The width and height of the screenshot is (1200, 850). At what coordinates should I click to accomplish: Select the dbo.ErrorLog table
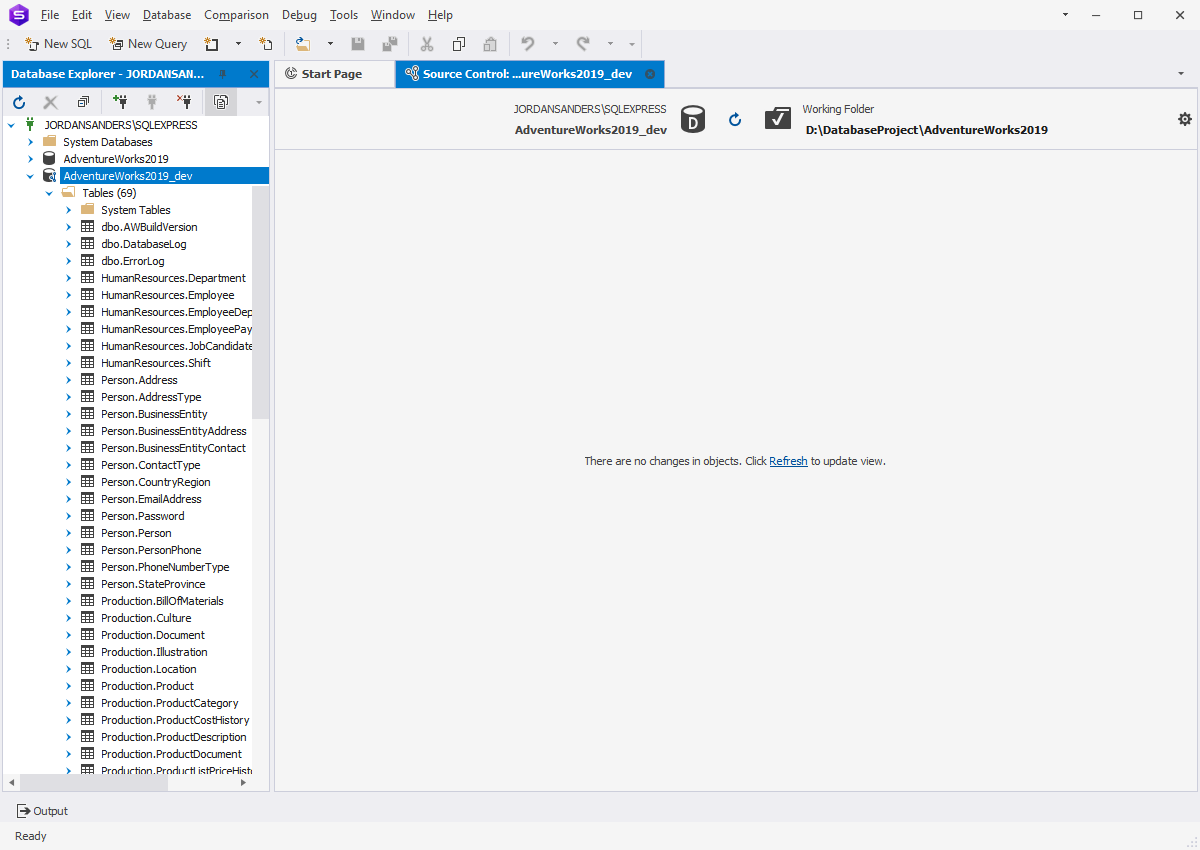point(133,261)
